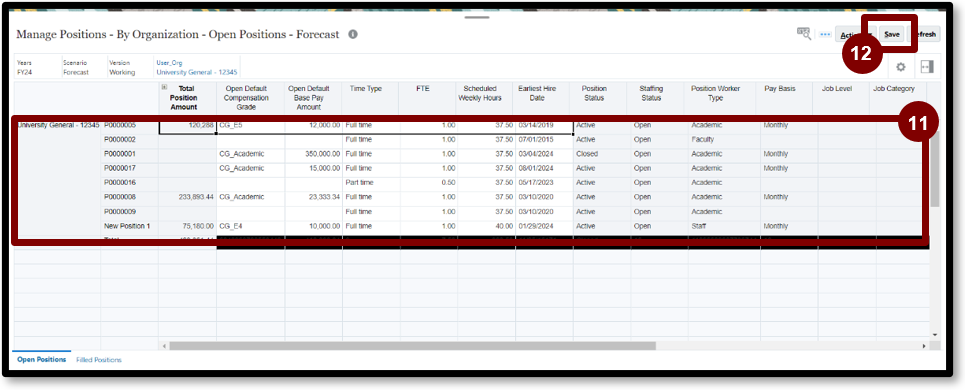Open the Actions dropdown menu
Image resolution: width=965 pixels, height=390 pixels.
pos(851,35)
